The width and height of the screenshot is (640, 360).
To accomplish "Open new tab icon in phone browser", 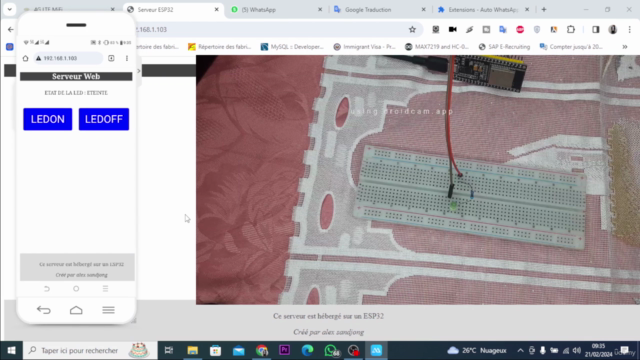I will 111,58.
